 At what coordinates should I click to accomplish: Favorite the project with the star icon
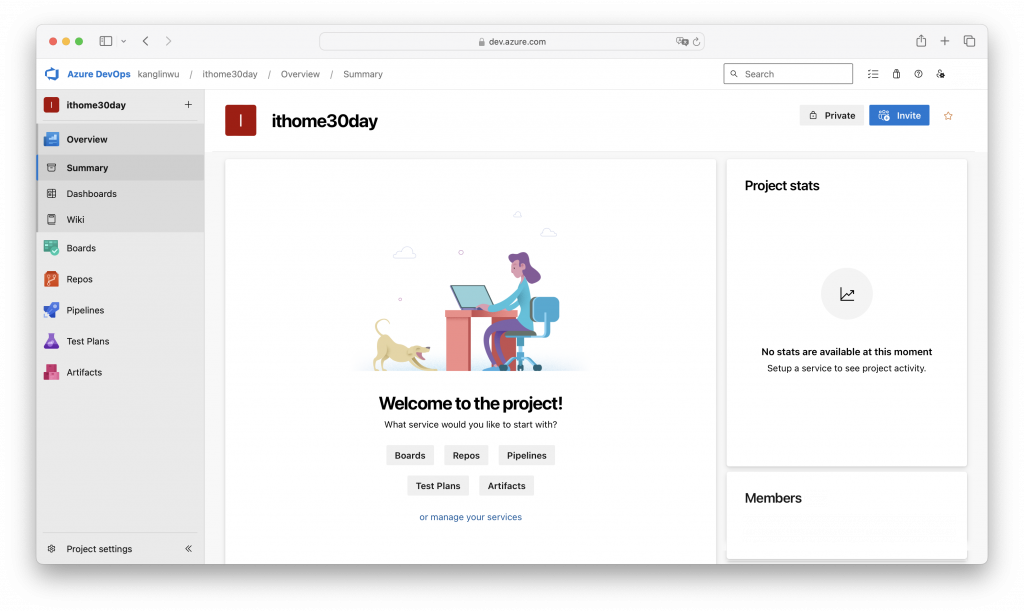tap(948, 116)
